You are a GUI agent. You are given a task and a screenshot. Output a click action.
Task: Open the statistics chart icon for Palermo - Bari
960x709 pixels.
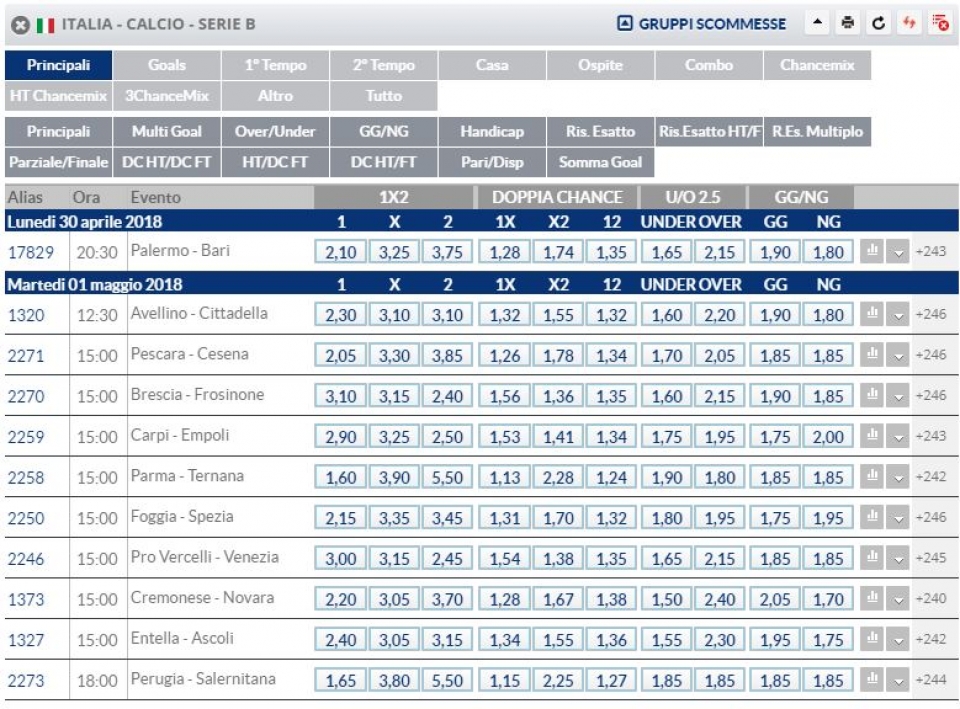[872, 251]
